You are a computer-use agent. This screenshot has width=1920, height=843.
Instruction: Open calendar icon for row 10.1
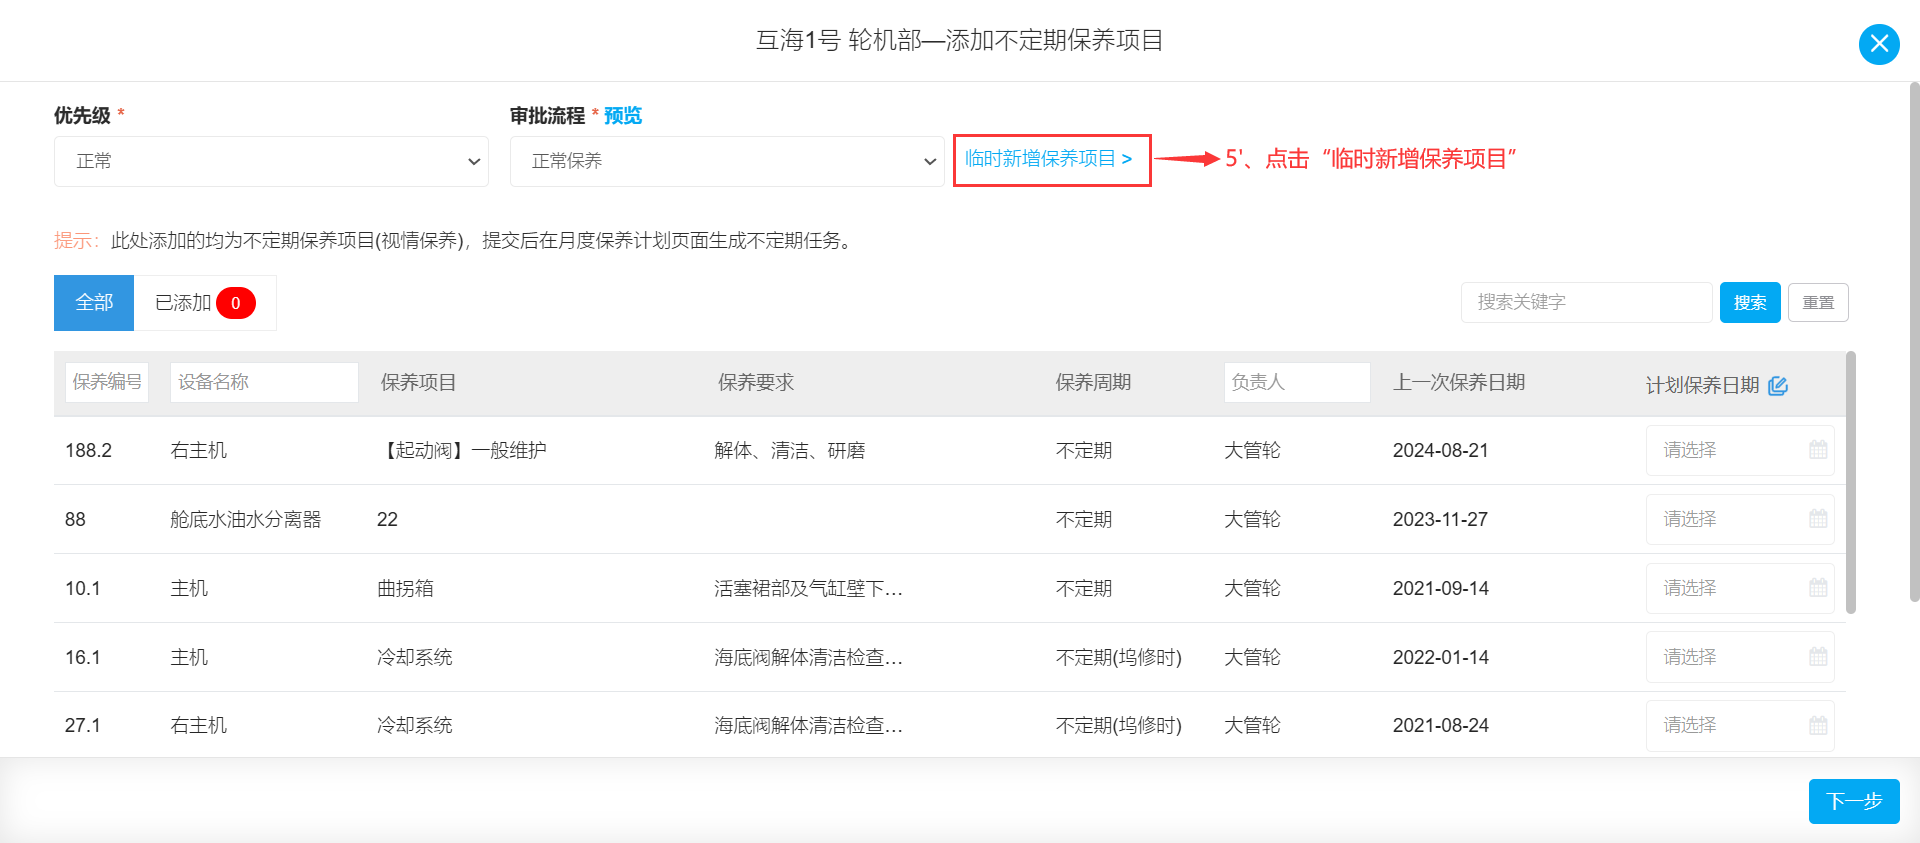pos(1818,588)
